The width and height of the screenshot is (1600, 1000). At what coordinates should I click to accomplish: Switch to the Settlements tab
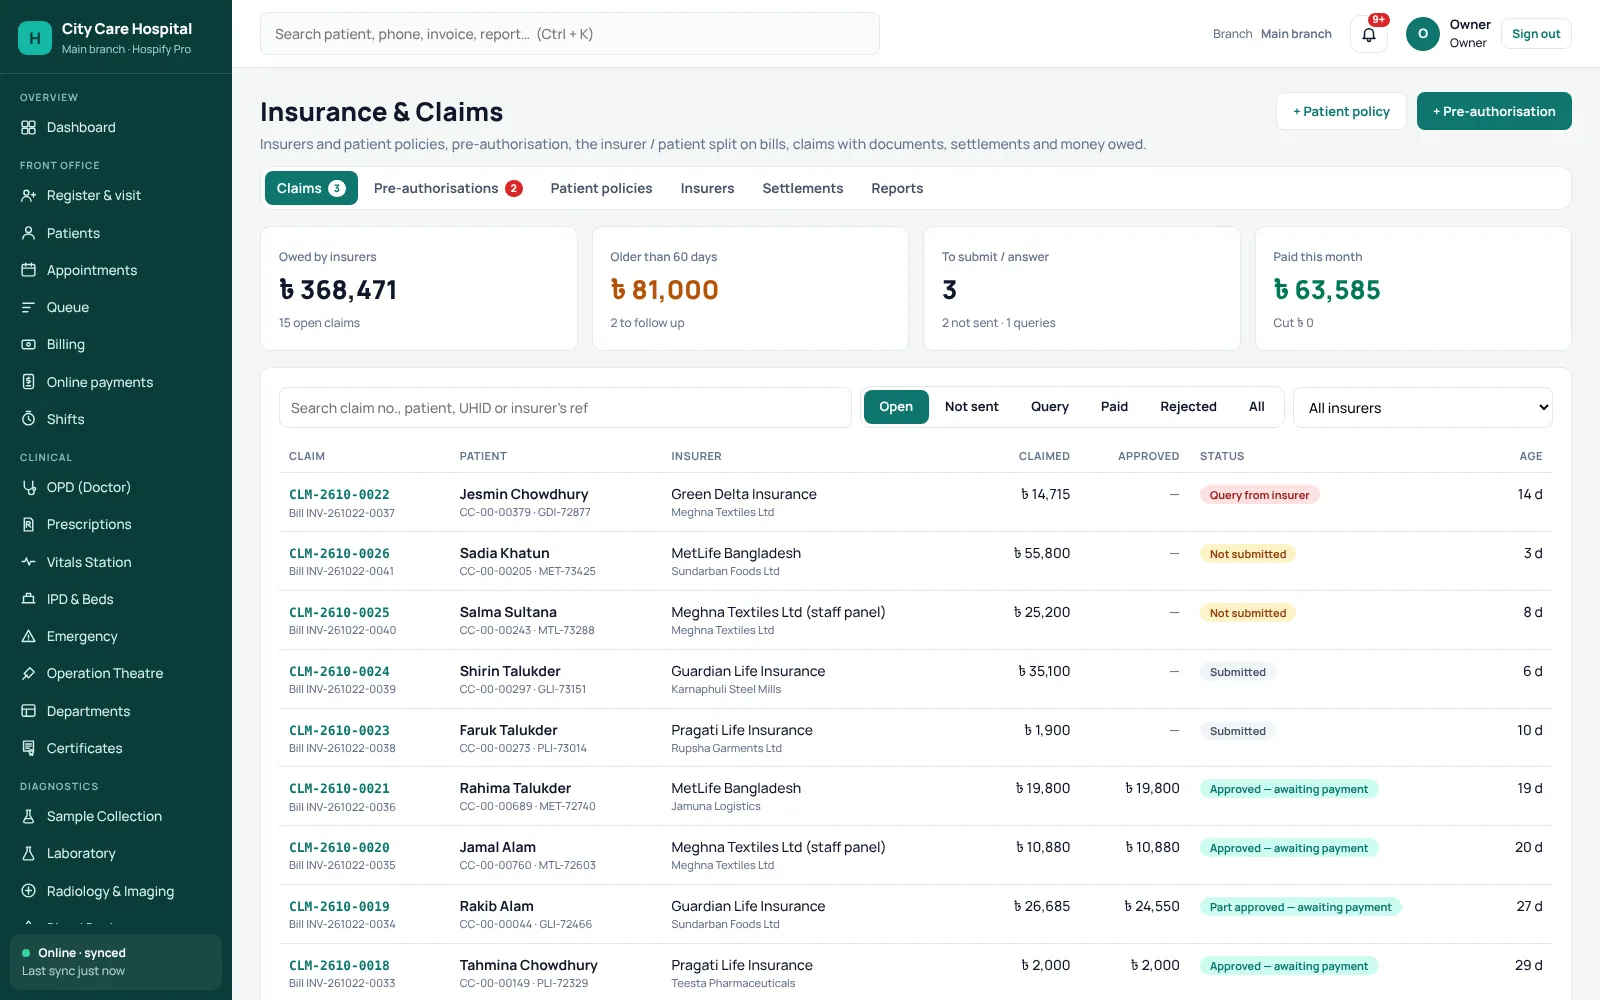803,188
